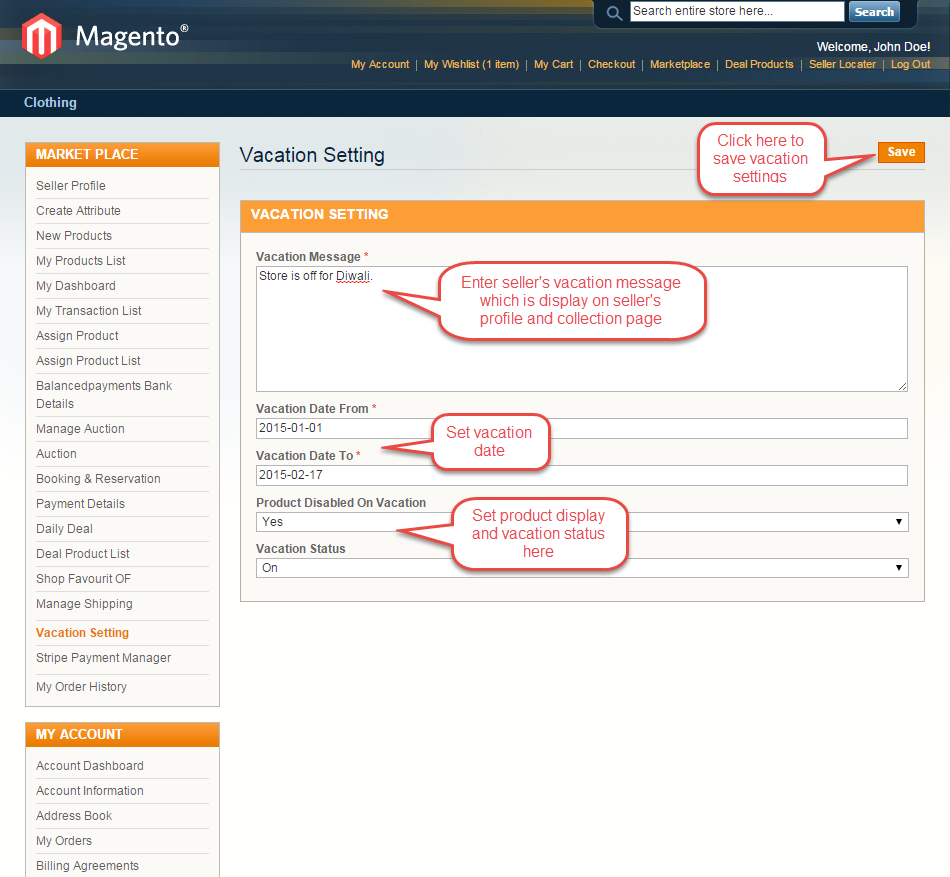The width and height of the screenshot is (950, 877).
Task: Open Payment Details sidebar link
Action: point(80,504)
